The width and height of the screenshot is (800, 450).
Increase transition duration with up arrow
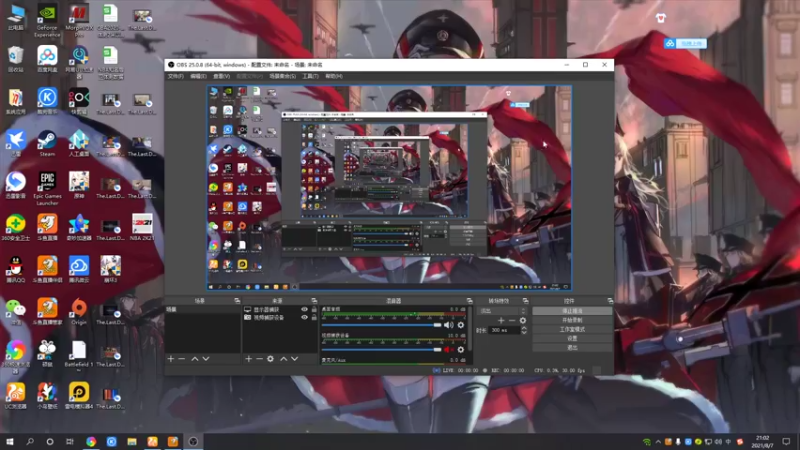click(x=524, y=328)
